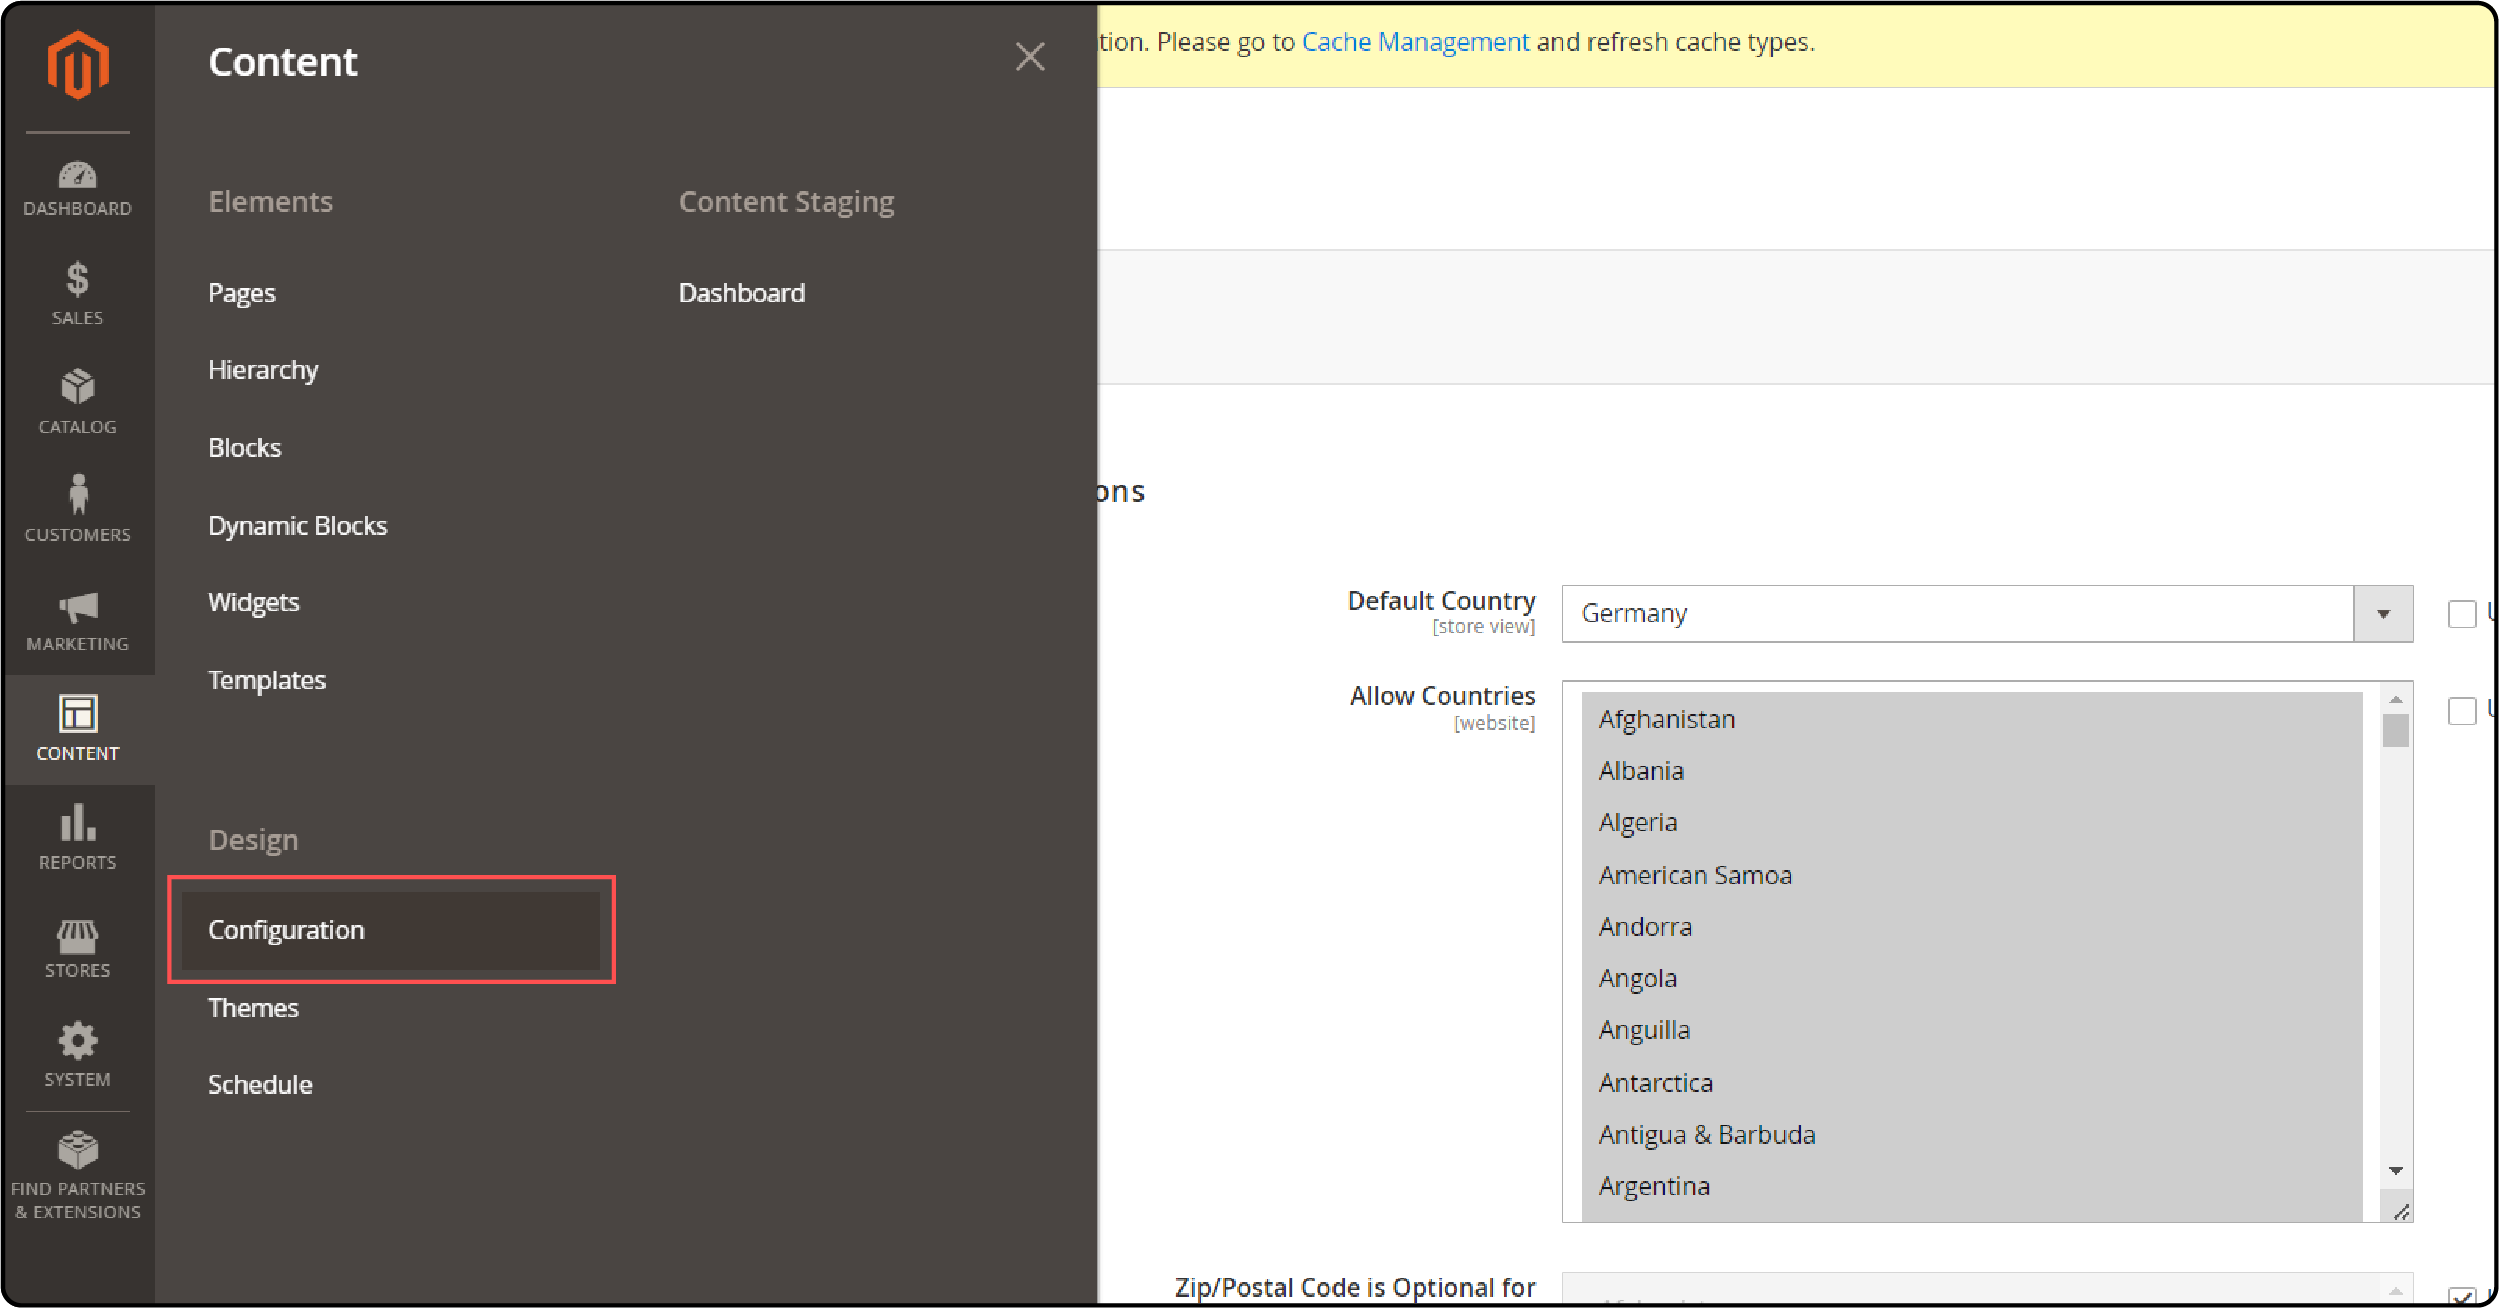This screenshot has height=1308, width=2499.
Task: Toggle the Allow Countries website checkbox
Action: (2463, 711)
